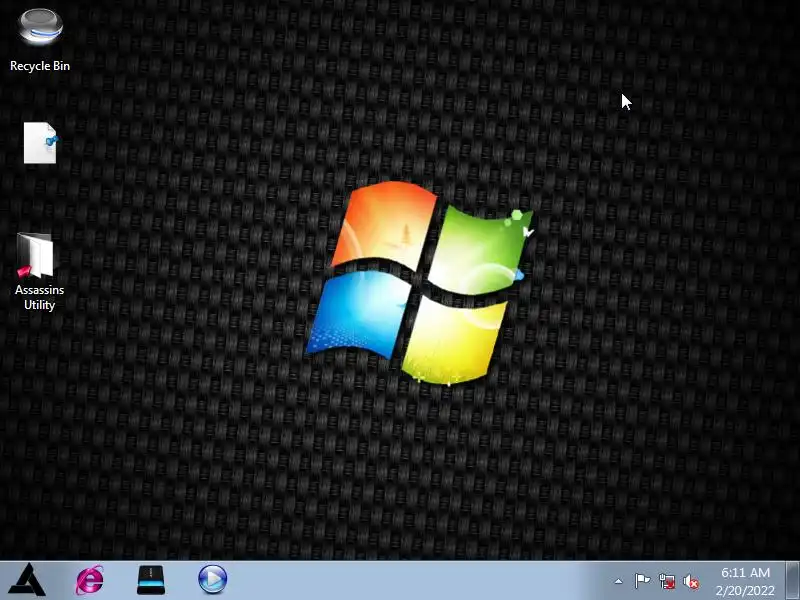The image size is (800, 600).
Task: Open the Assassin's Creed Start button
Action: click(27, 580)
